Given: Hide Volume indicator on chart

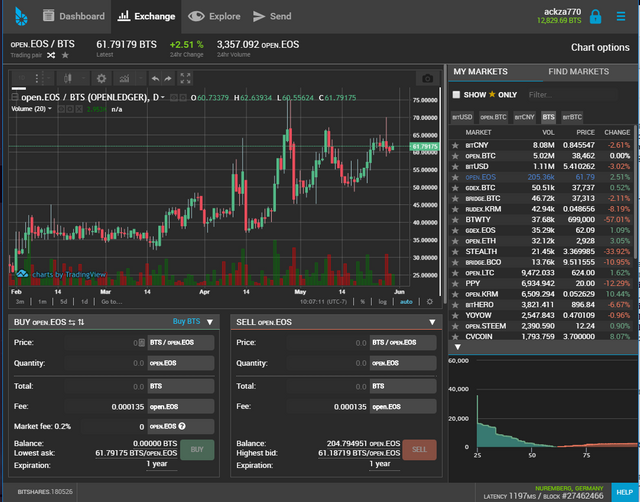Looking at the screenshot, I should (61, 109).
